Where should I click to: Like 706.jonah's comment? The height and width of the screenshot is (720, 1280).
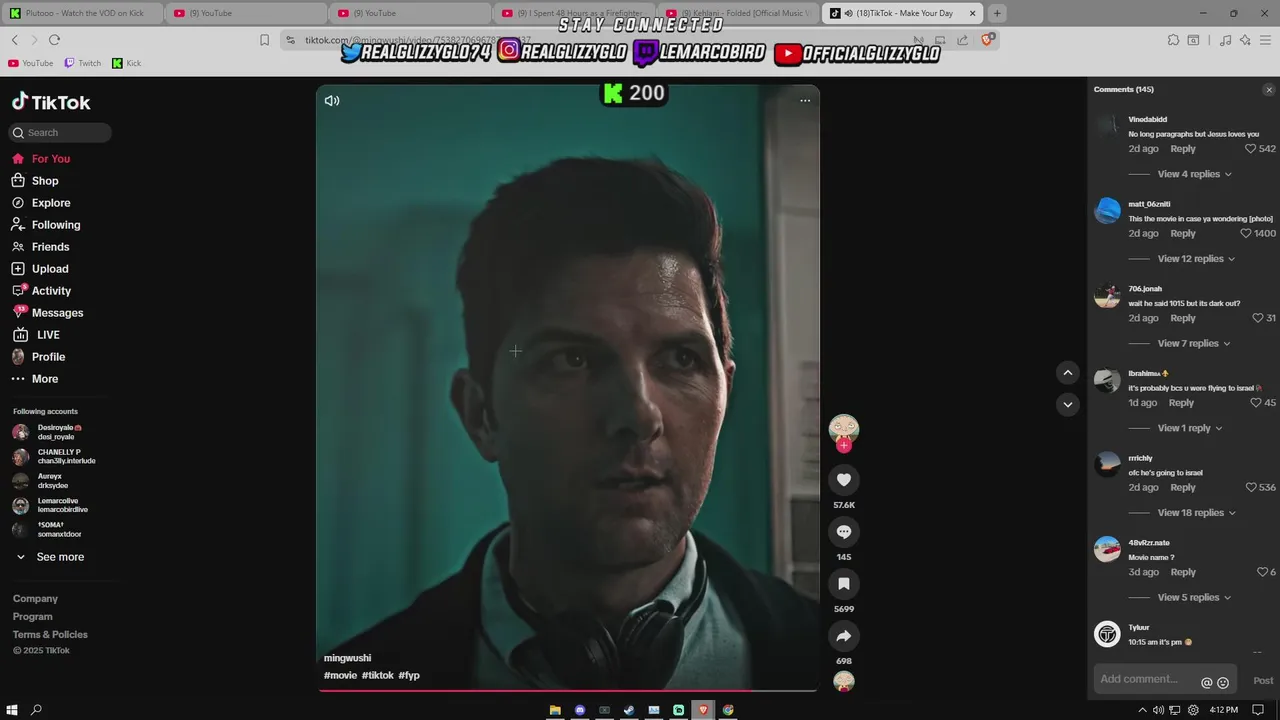(1258, 318)
